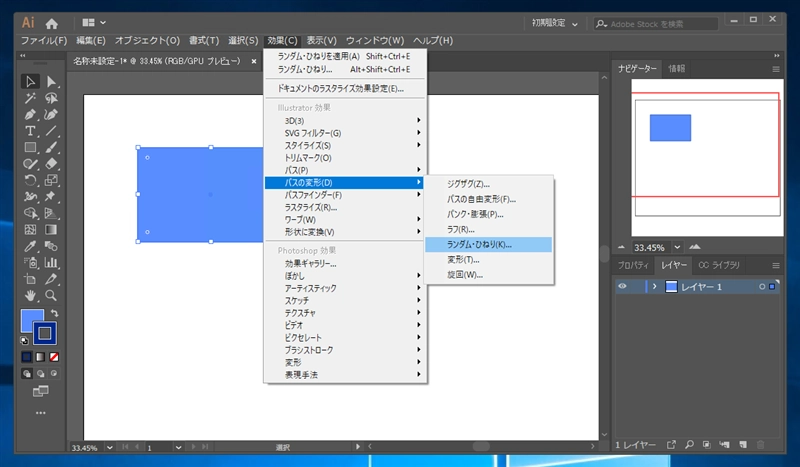800x467 pixels.
Task: Select the Perspective Grid tool
Action: click(51, 213)
